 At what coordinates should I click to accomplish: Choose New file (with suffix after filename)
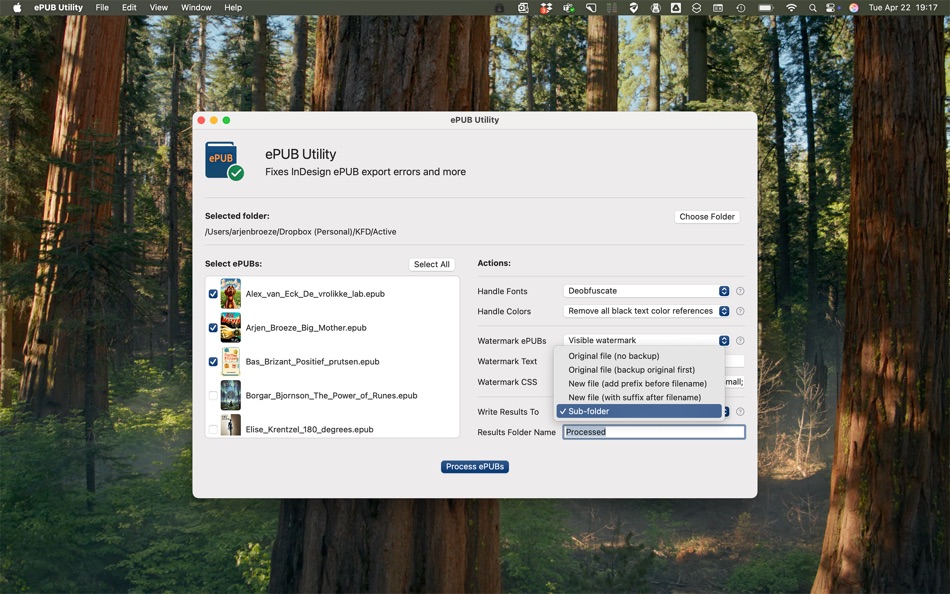pos(639,398)
